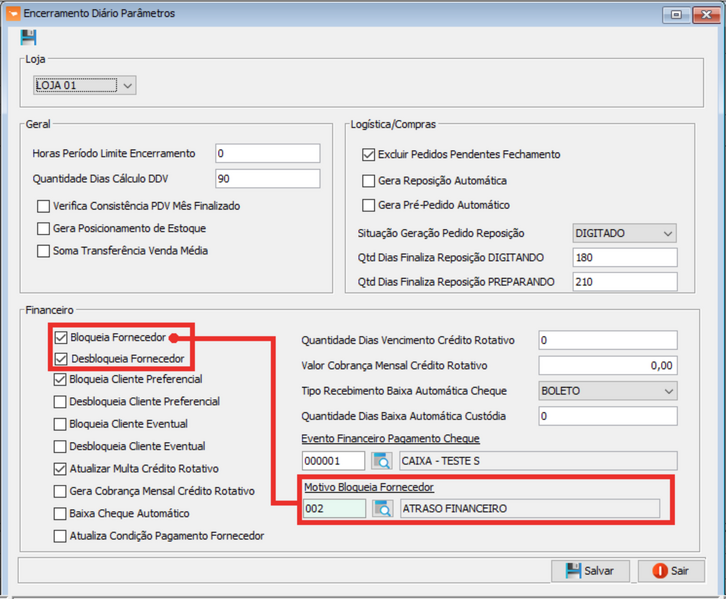Screen dimensions: 726x599
Task: Click the save disk icon in toolbar
Action: (28, 38)
